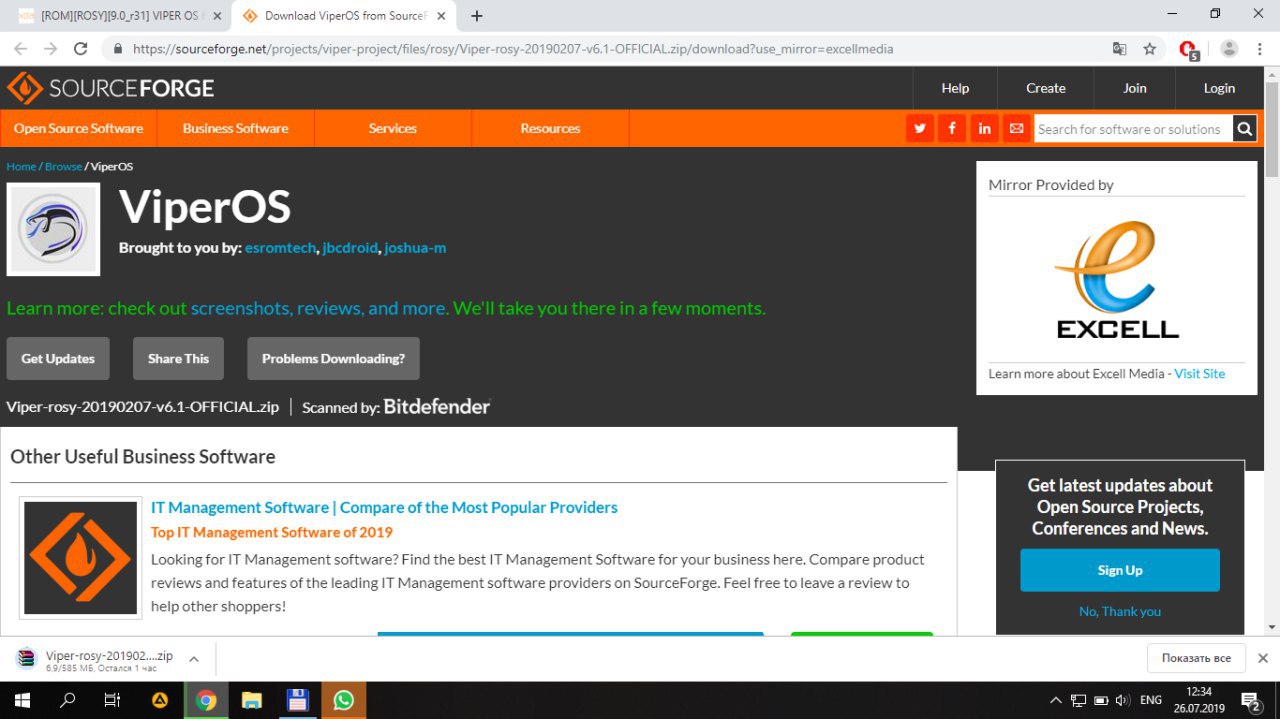
Task: Click the No, Thank you link
Action: point(1120,611)
